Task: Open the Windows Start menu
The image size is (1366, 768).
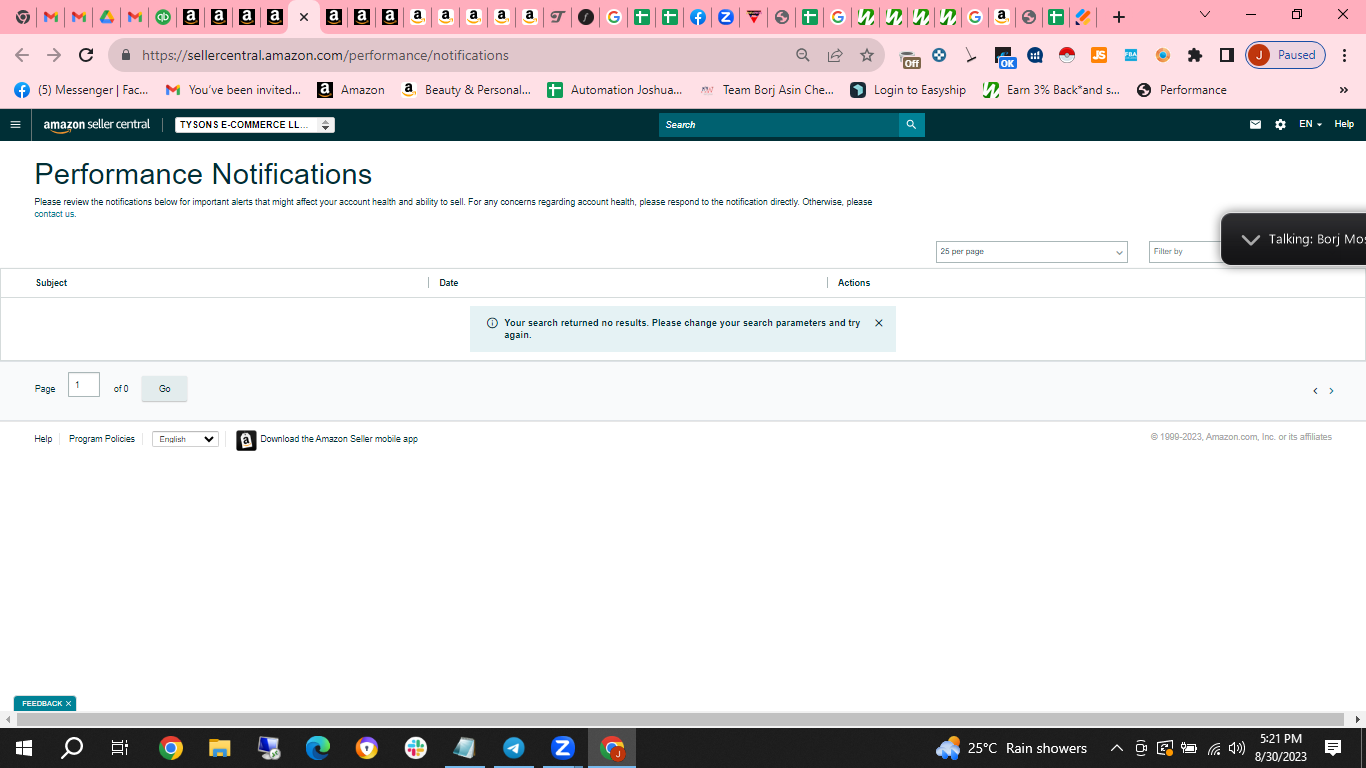Action: (24, 748)
